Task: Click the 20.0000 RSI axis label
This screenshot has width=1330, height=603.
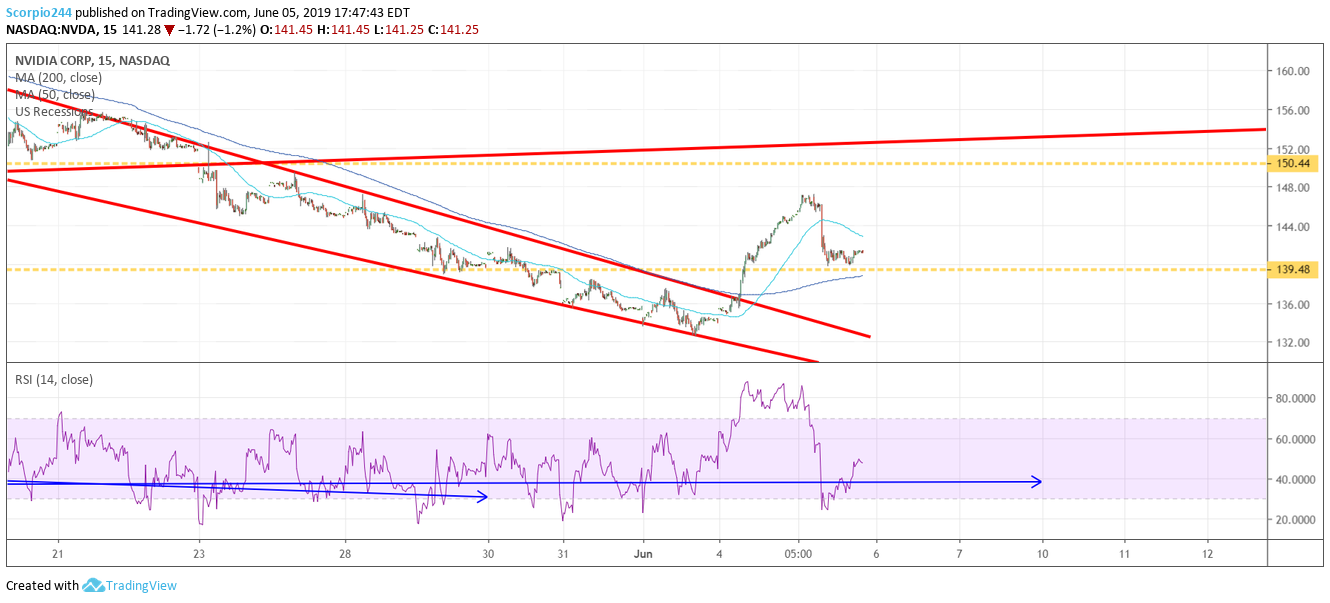Action: (1298, 520)
